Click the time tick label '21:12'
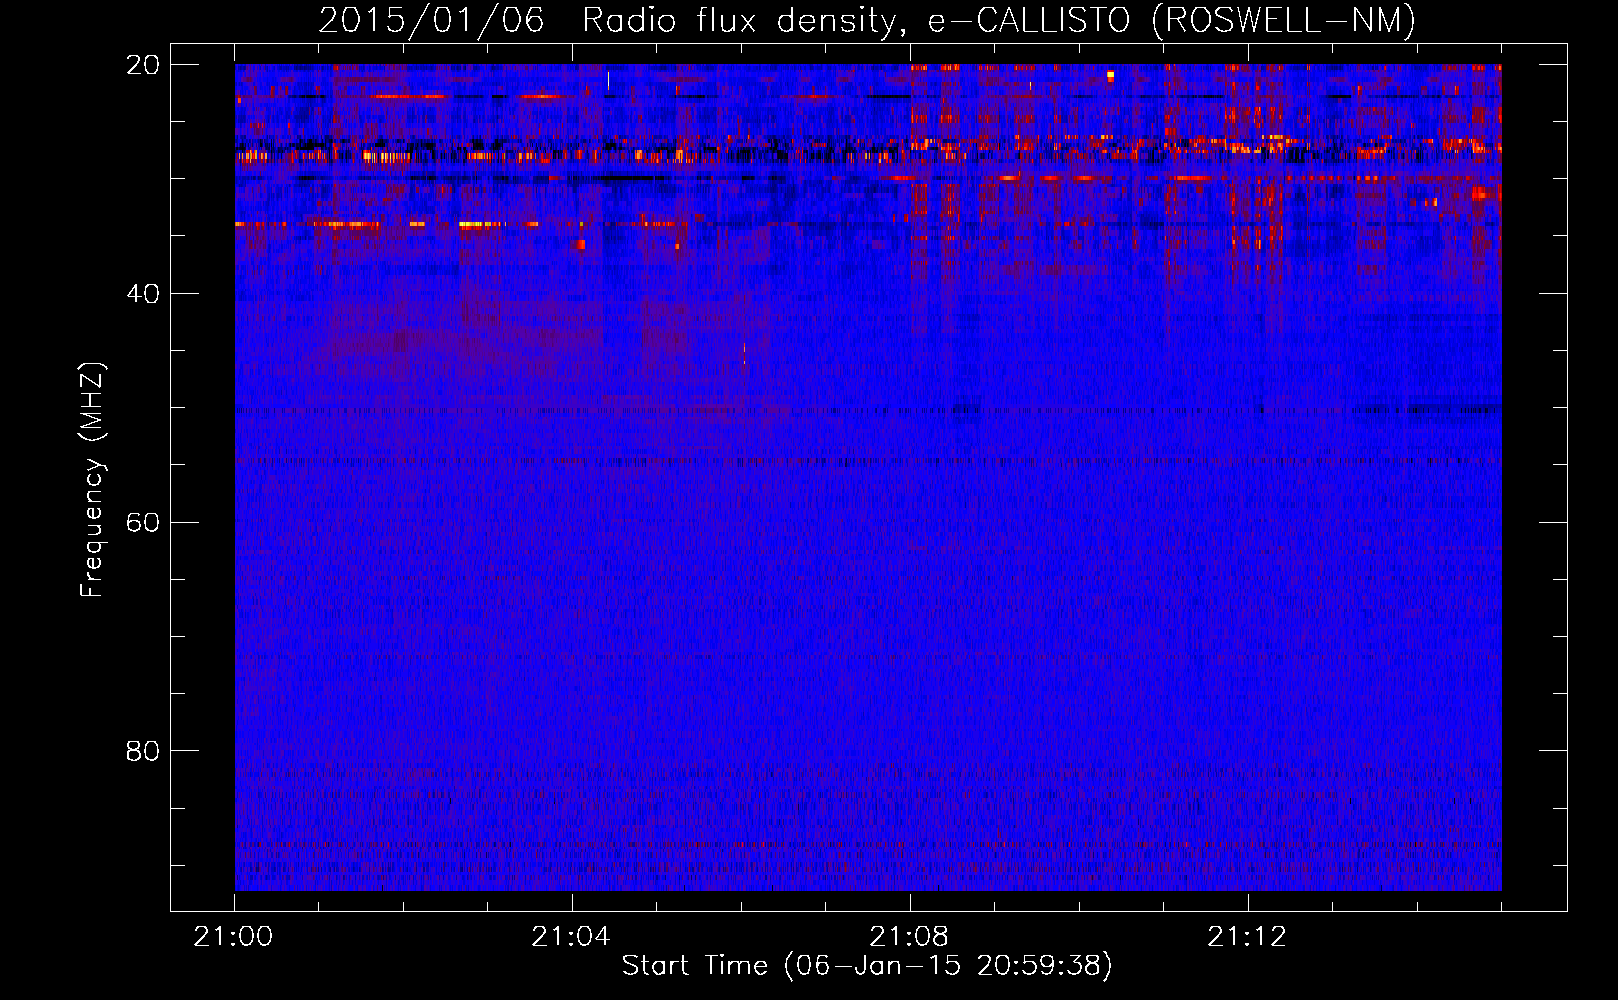 1247,937
